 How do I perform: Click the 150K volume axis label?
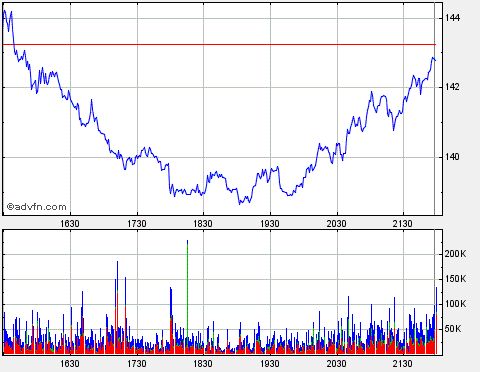[455, 279]
